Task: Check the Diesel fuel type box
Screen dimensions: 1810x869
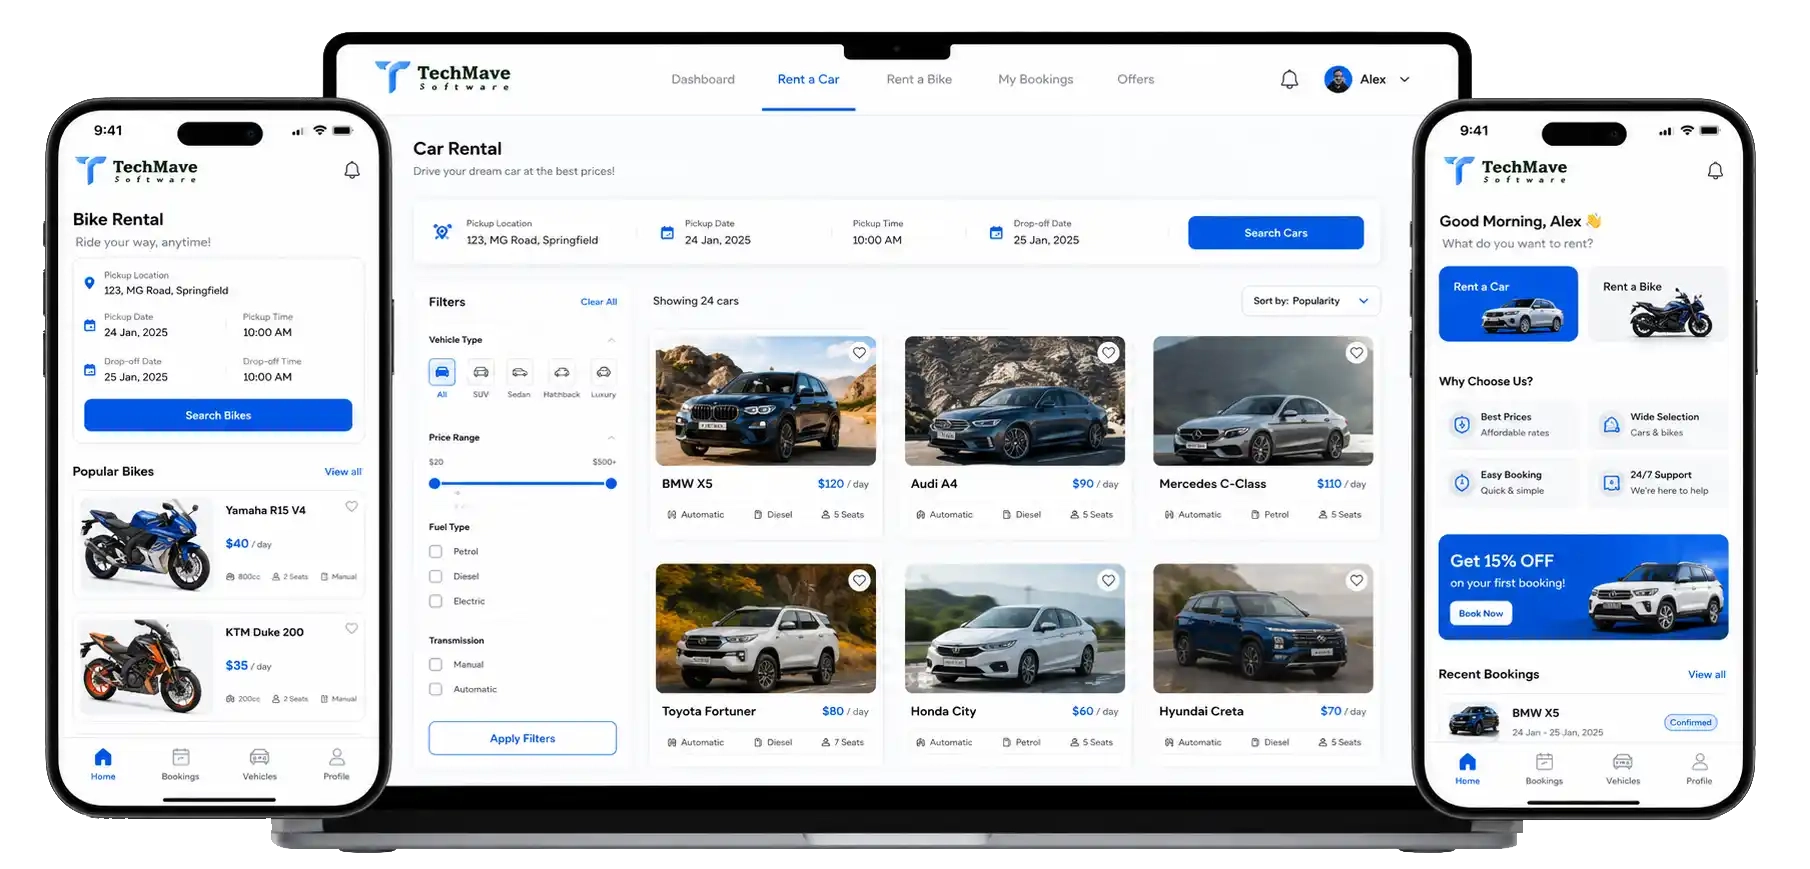Action: pyautogui.click(x=436, y=576)
